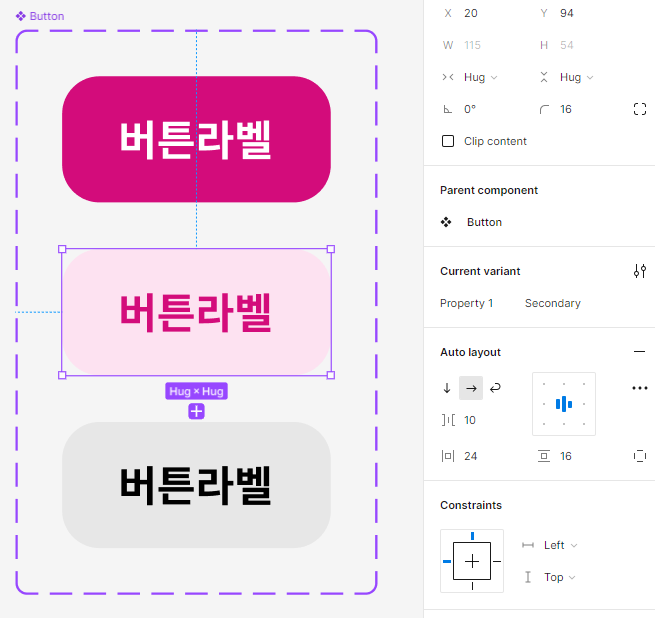This screenshot has height=618, width=655.
Task: Click the vertical padding icon
Action: (x=543, y=456)
